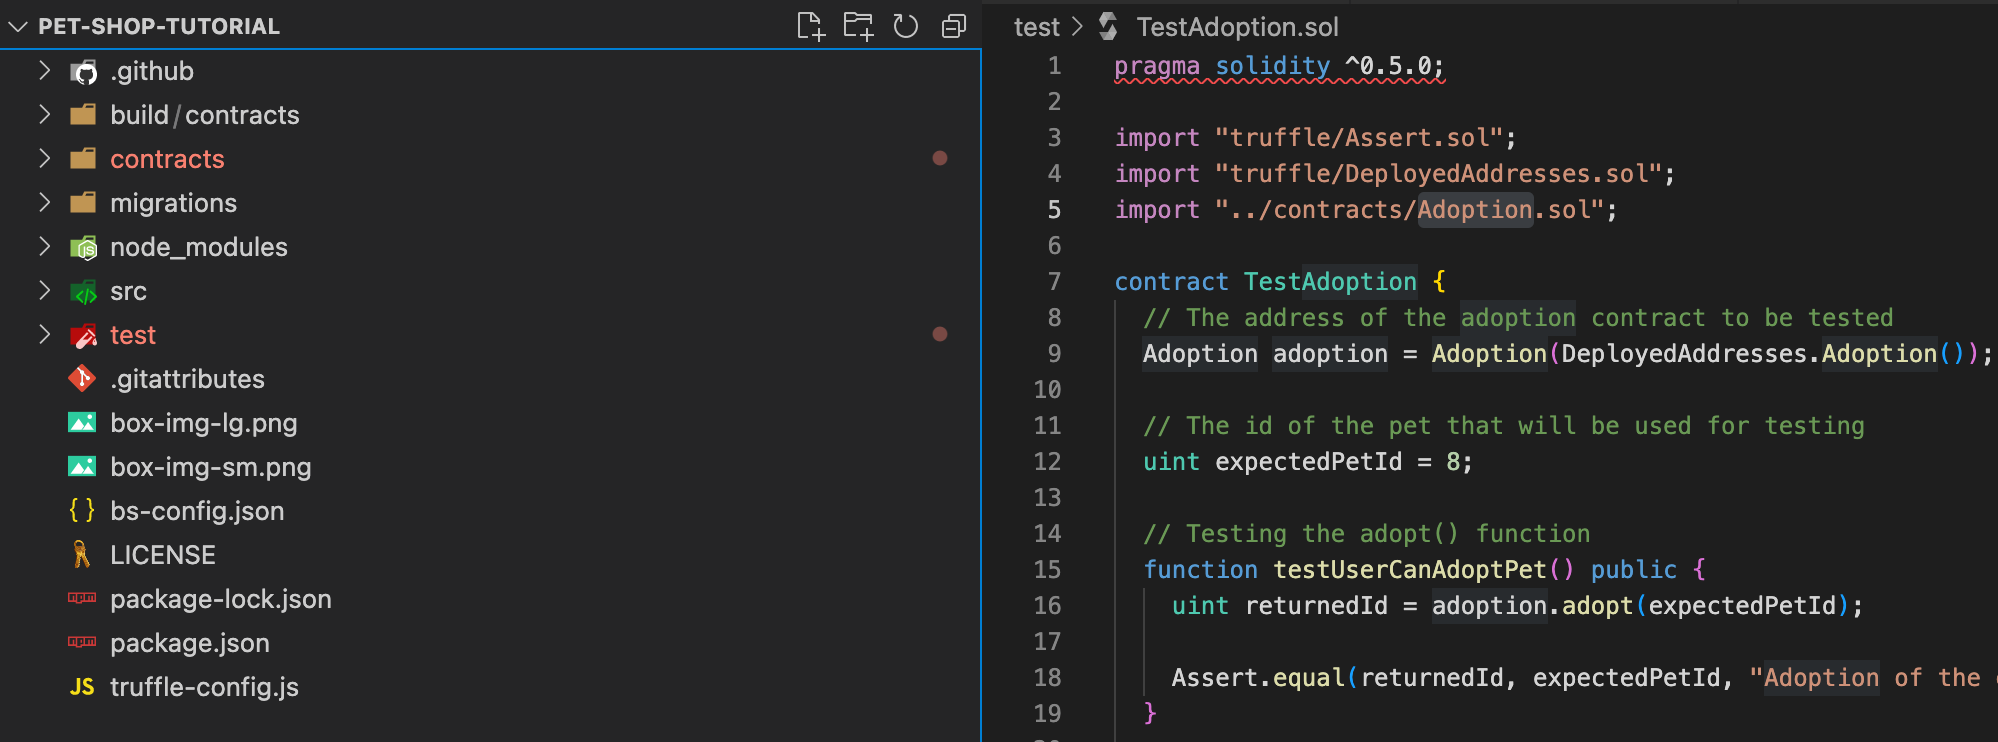1998x742 pixels.
Task: Click "truffle/DeployedAddresses.sol" import string
Action: tap(1439, 174)
